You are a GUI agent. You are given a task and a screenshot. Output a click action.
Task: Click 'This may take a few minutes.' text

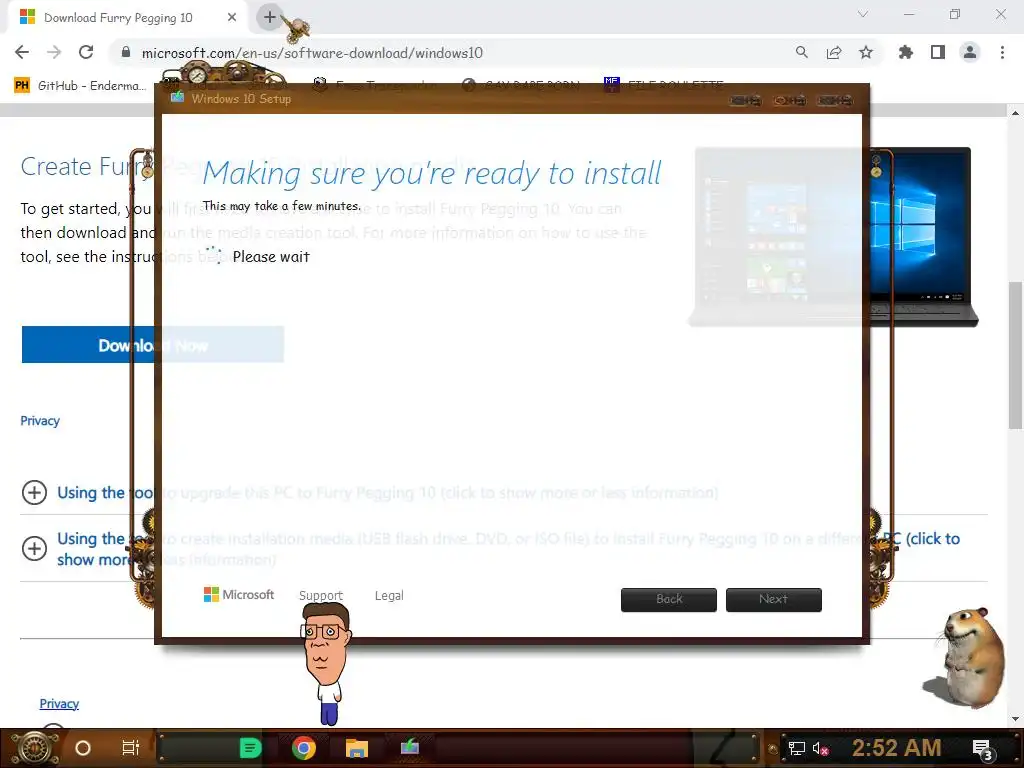(x=281, y=206)
